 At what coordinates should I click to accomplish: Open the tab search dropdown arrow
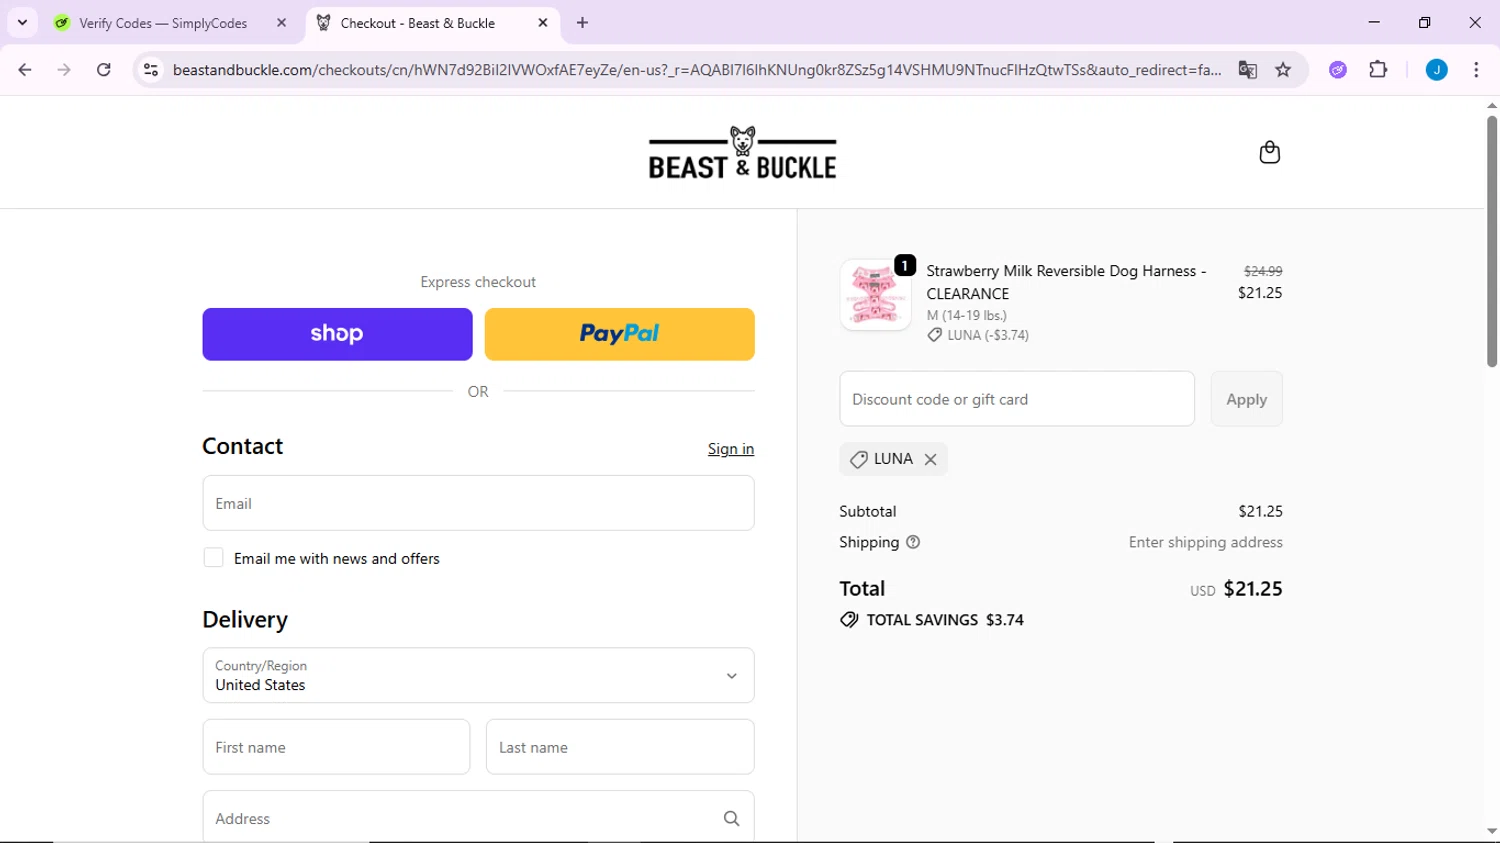pyautogui.click(x=22, y=23)
